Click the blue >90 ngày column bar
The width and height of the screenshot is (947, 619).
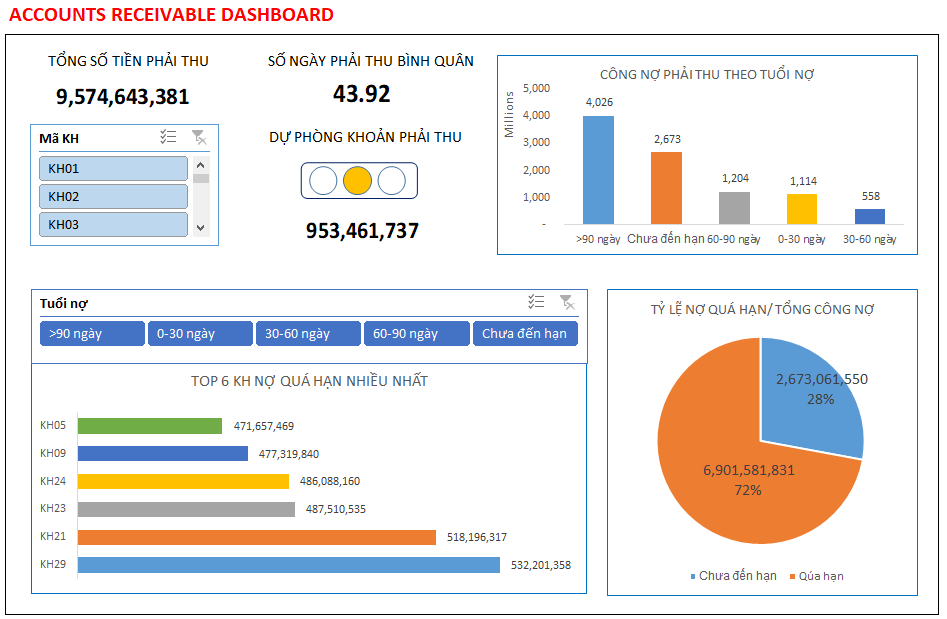(598, 170)
